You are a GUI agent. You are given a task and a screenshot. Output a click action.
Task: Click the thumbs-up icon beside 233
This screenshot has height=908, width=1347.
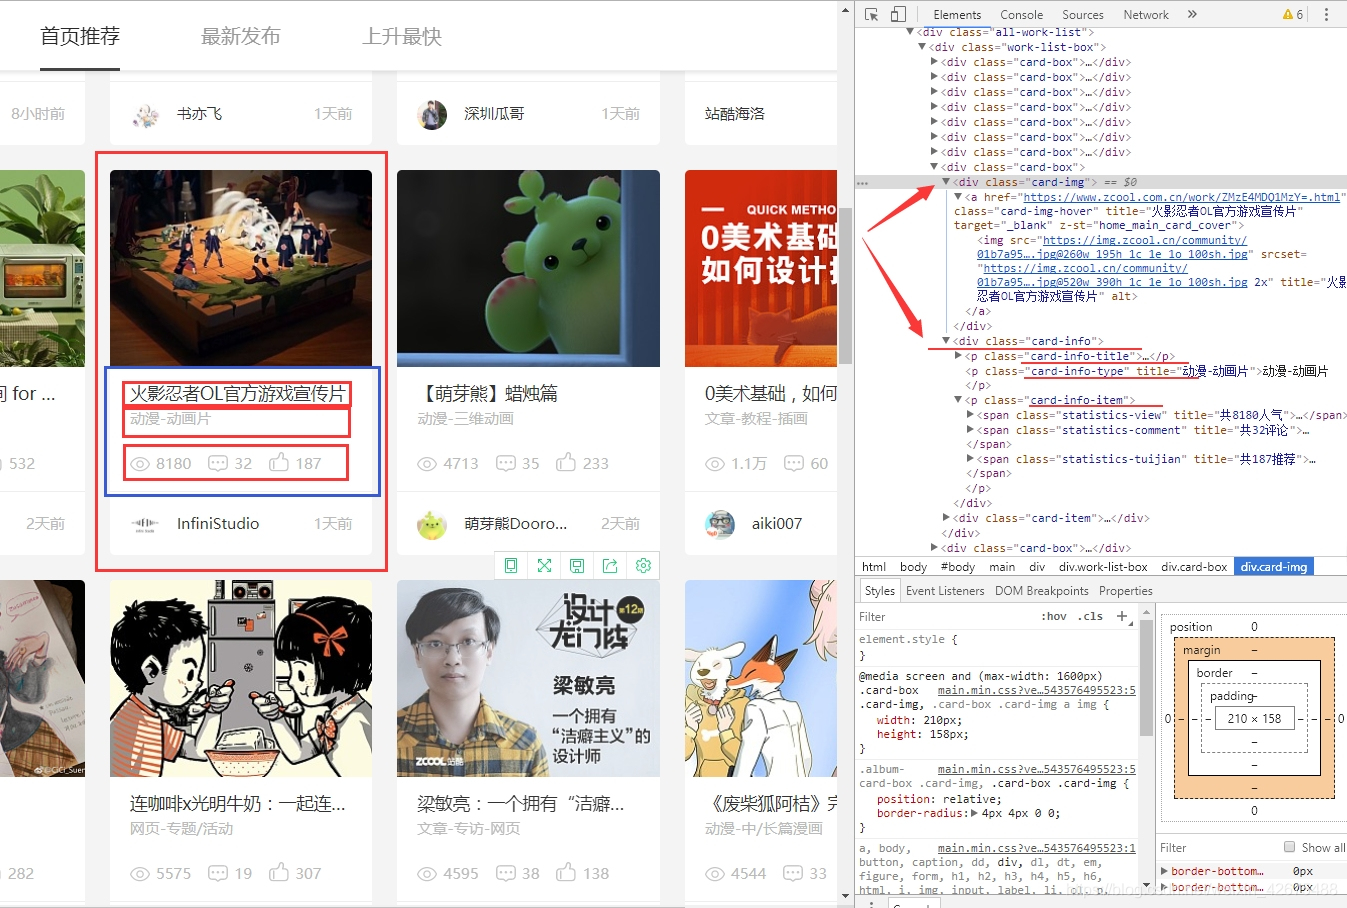(566, 462)
